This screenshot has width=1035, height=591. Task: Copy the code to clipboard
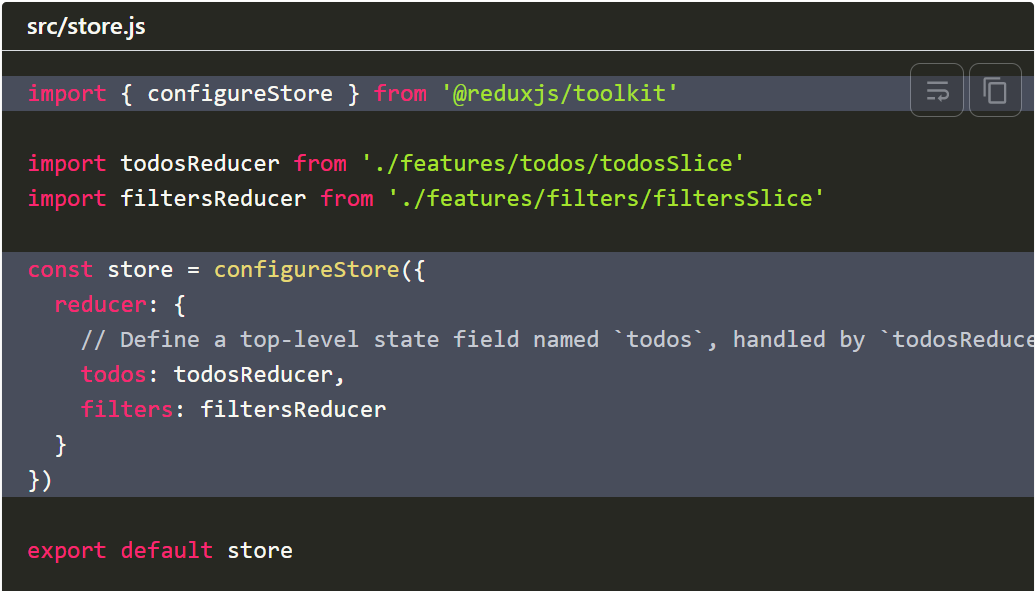click(995, 91)
